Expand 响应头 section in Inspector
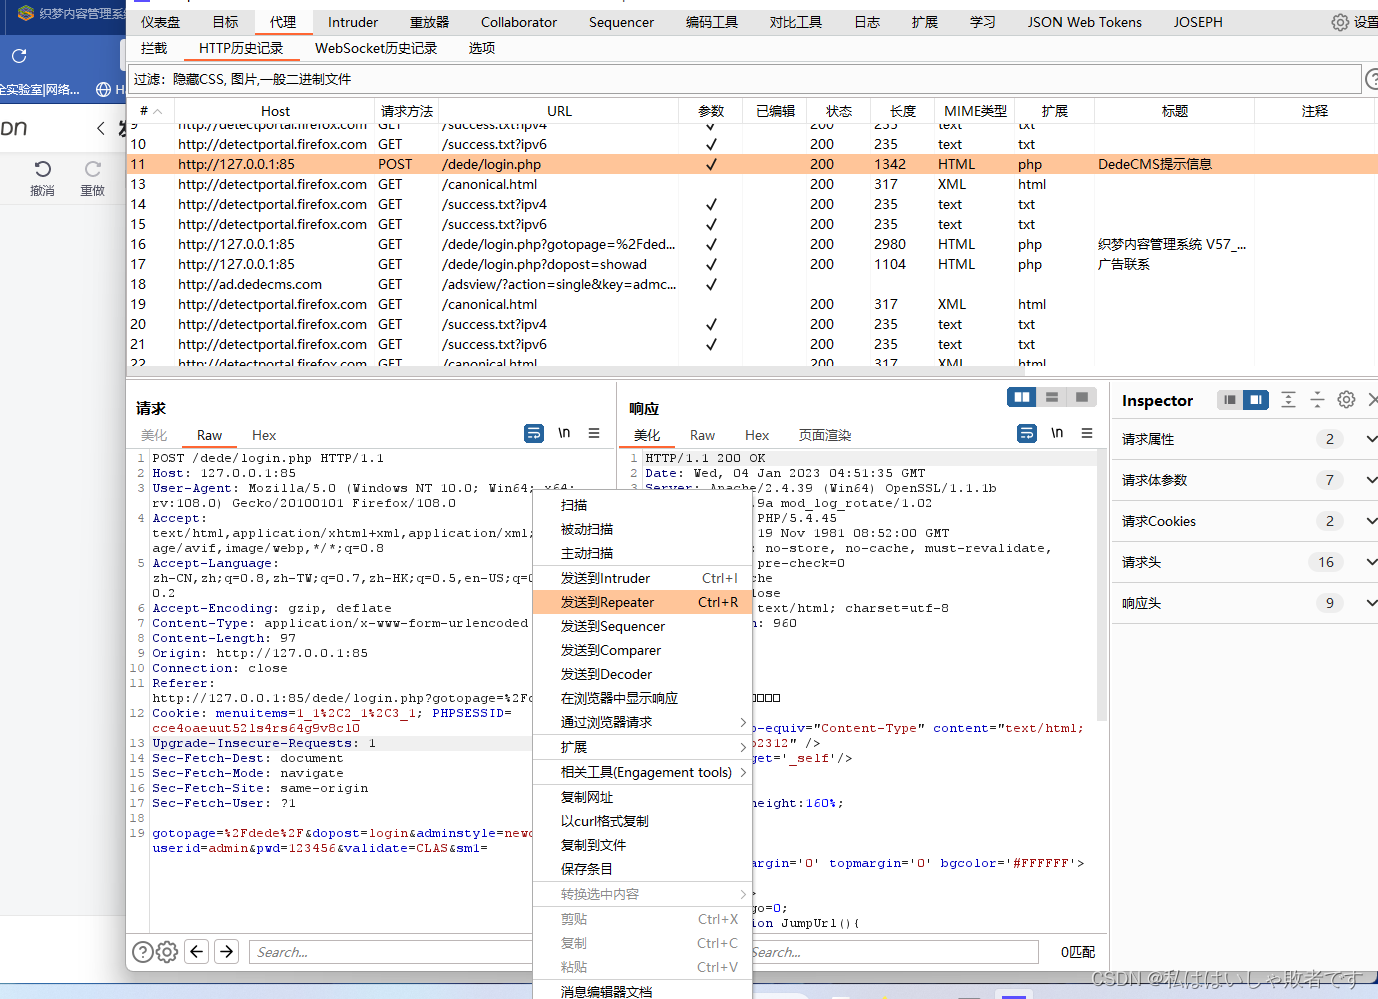The height and width of the screenshot is (999, 1378). point(1371,603)
